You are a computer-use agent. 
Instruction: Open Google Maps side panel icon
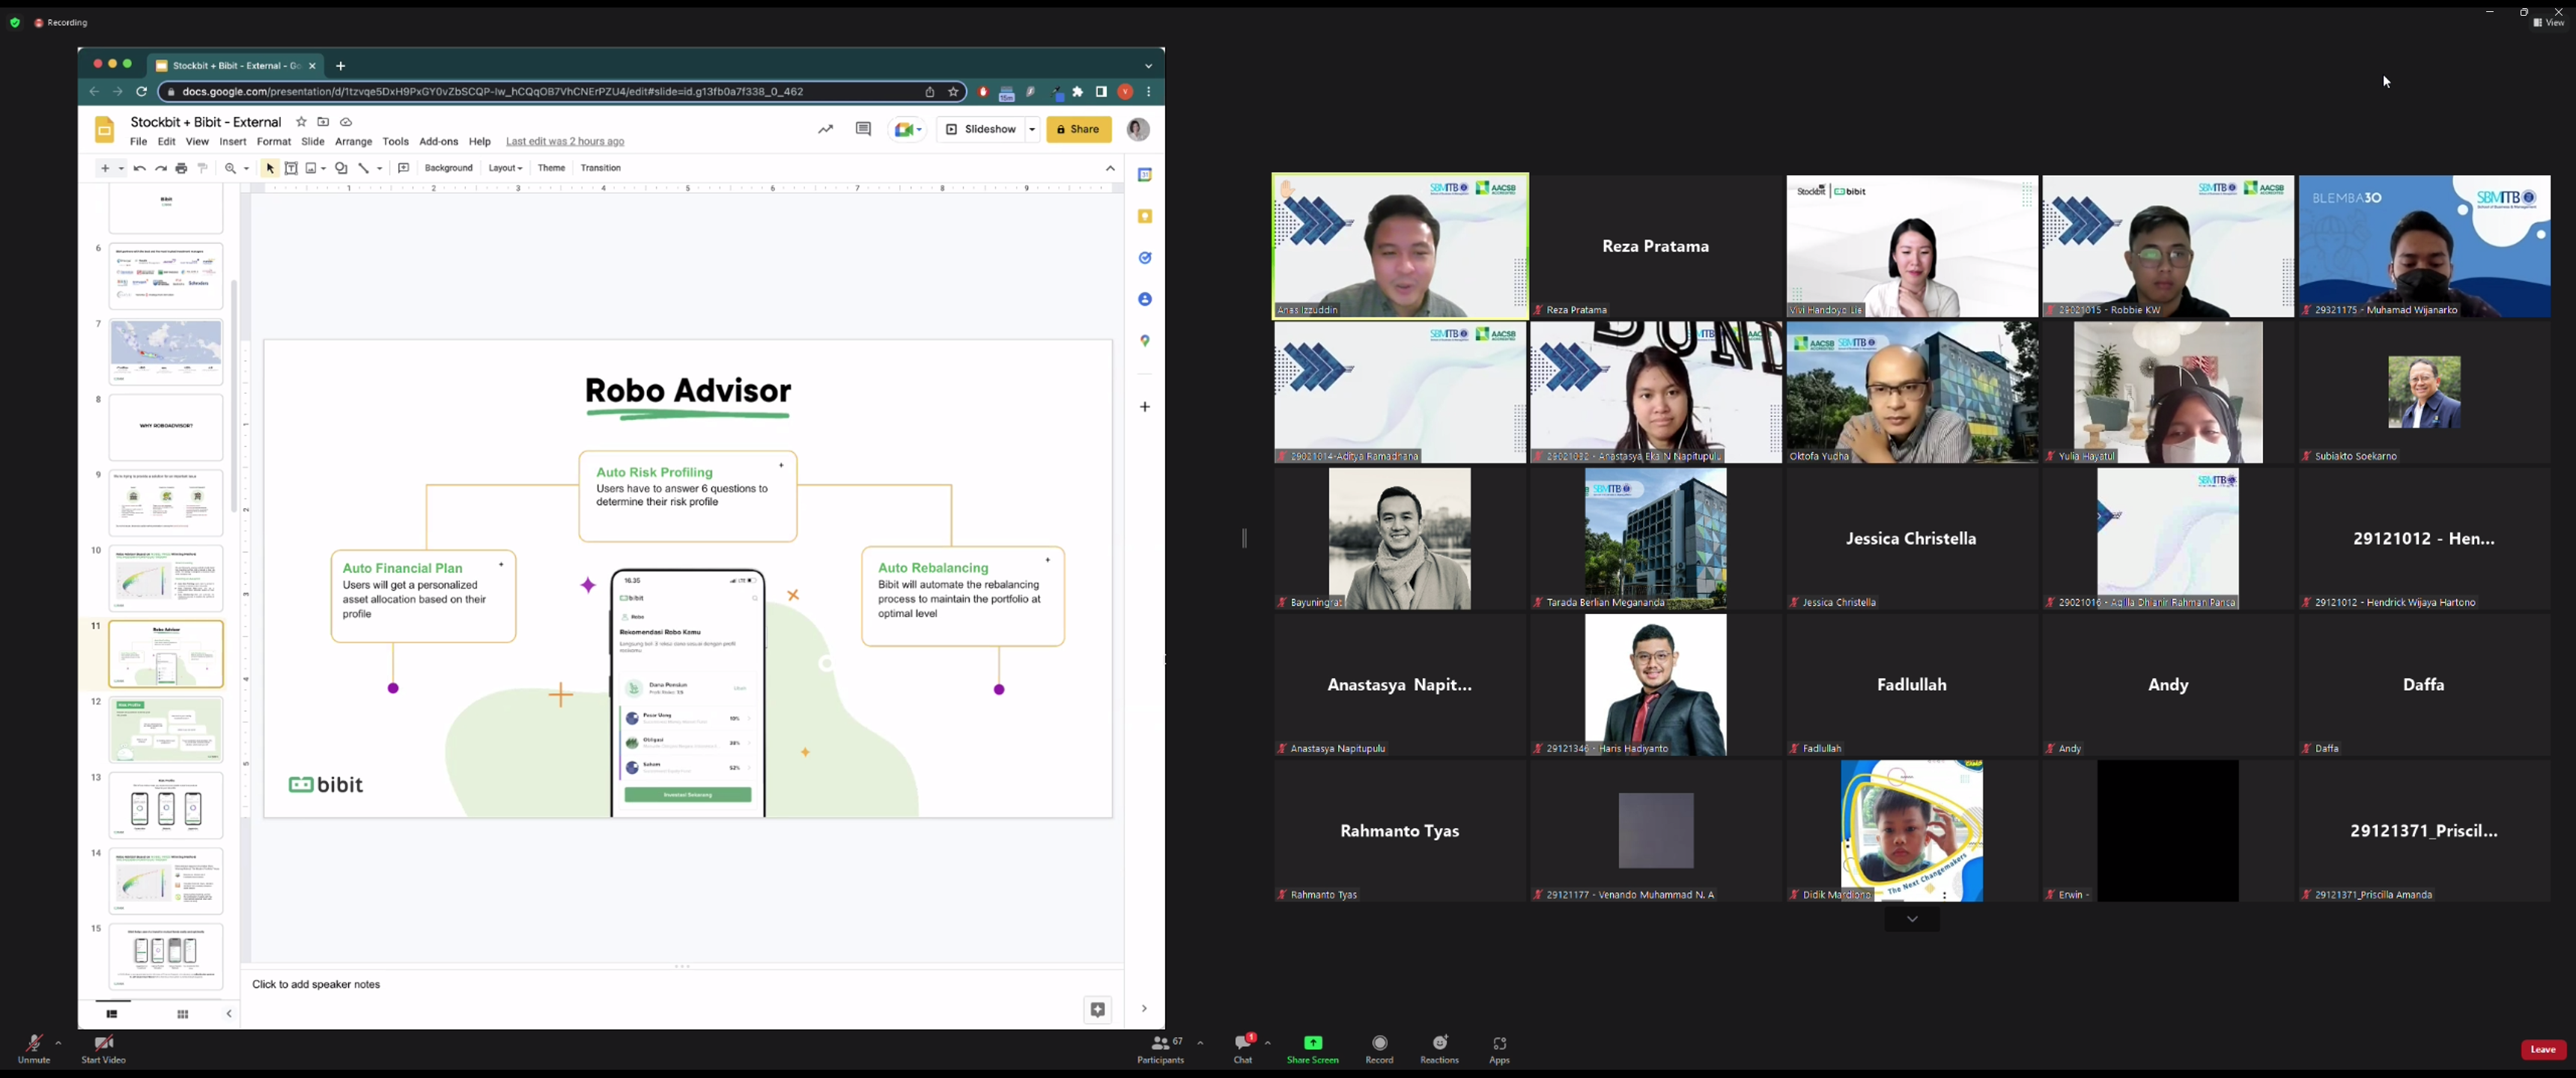pyautogui.click(x=1145, y=341)
